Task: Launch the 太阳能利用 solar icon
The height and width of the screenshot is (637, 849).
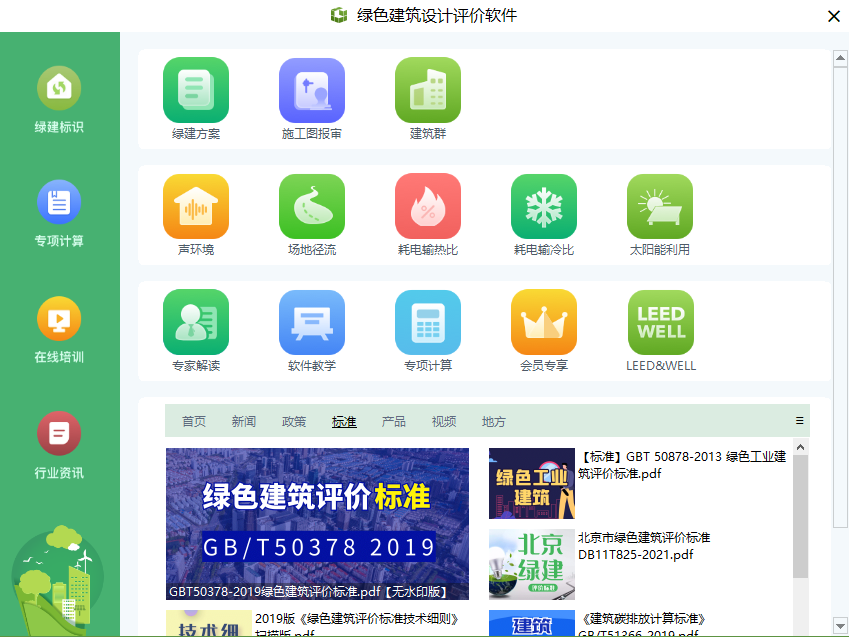Action: [x=660, y=207]
